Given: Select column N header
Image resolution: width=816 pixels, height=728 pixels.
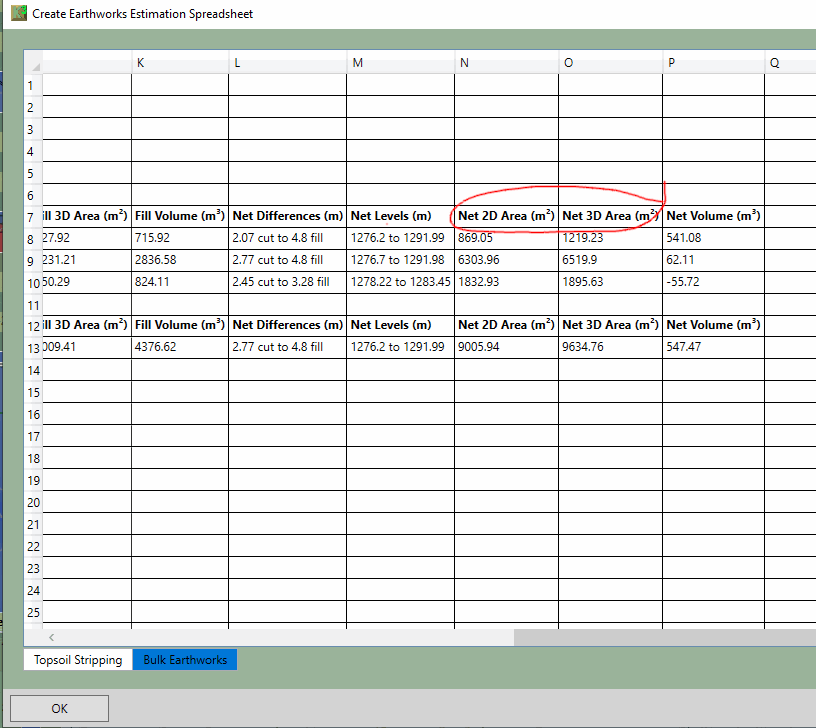Looking at the screenshot, I should point(506,62).
